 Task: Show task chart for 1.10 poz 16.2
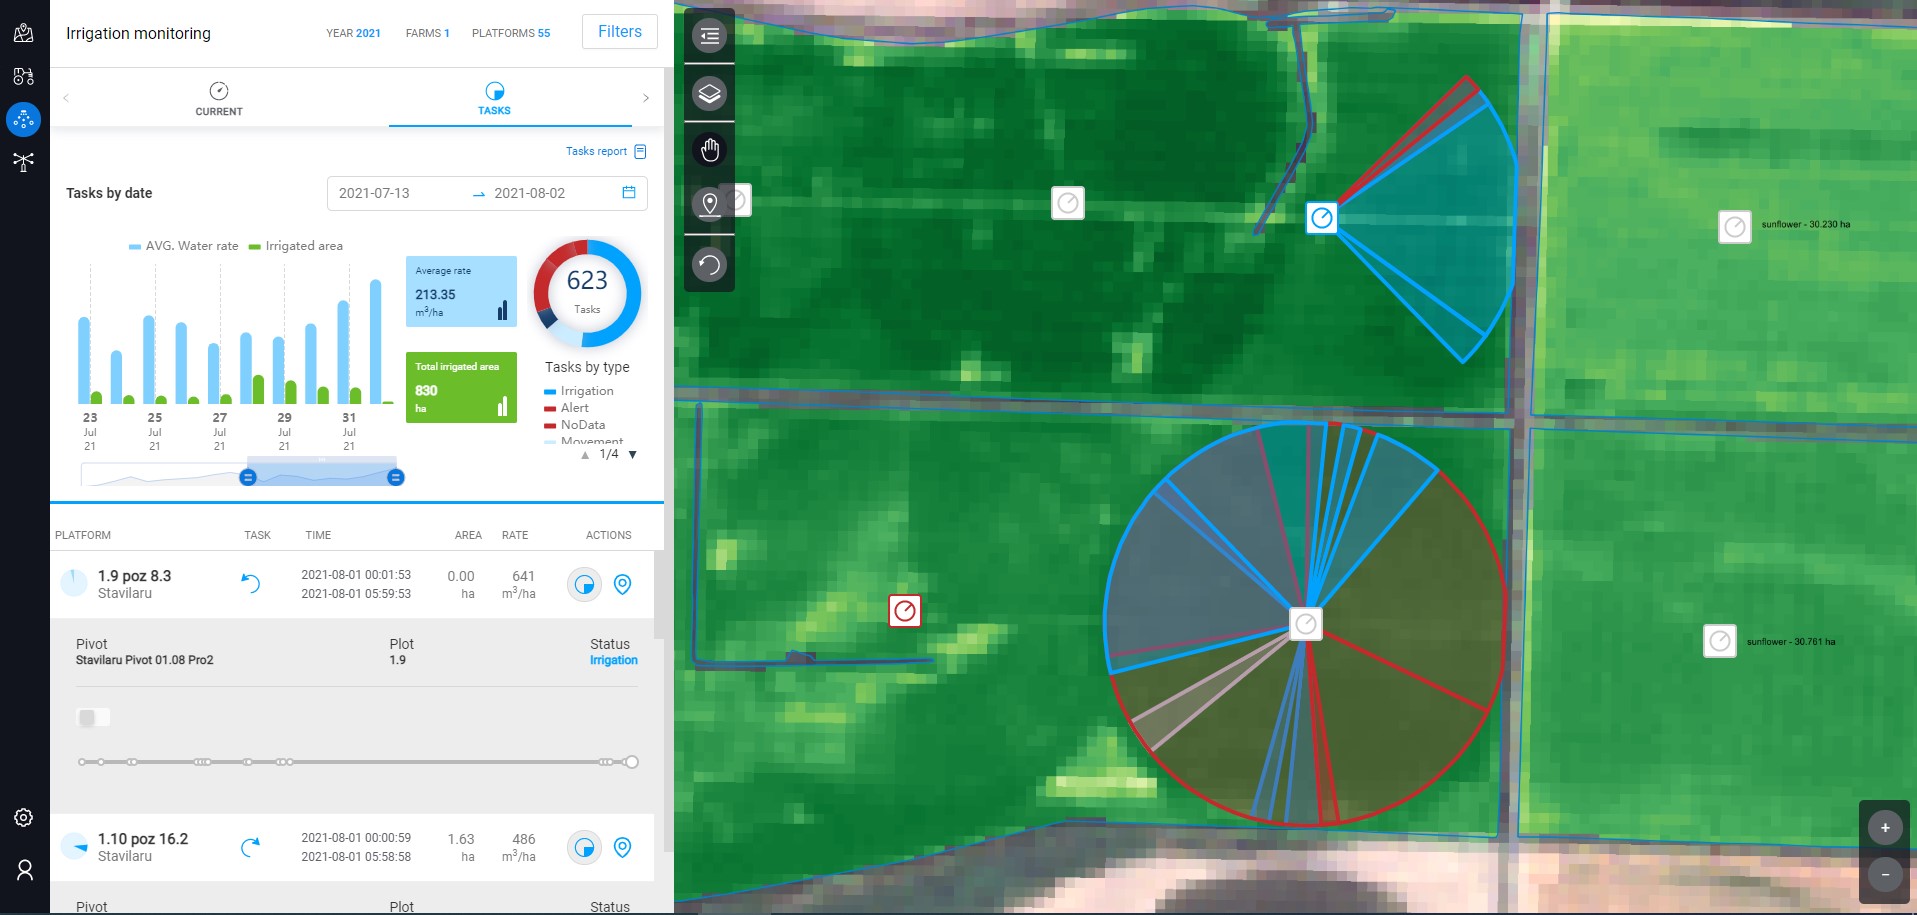[584, 847]
